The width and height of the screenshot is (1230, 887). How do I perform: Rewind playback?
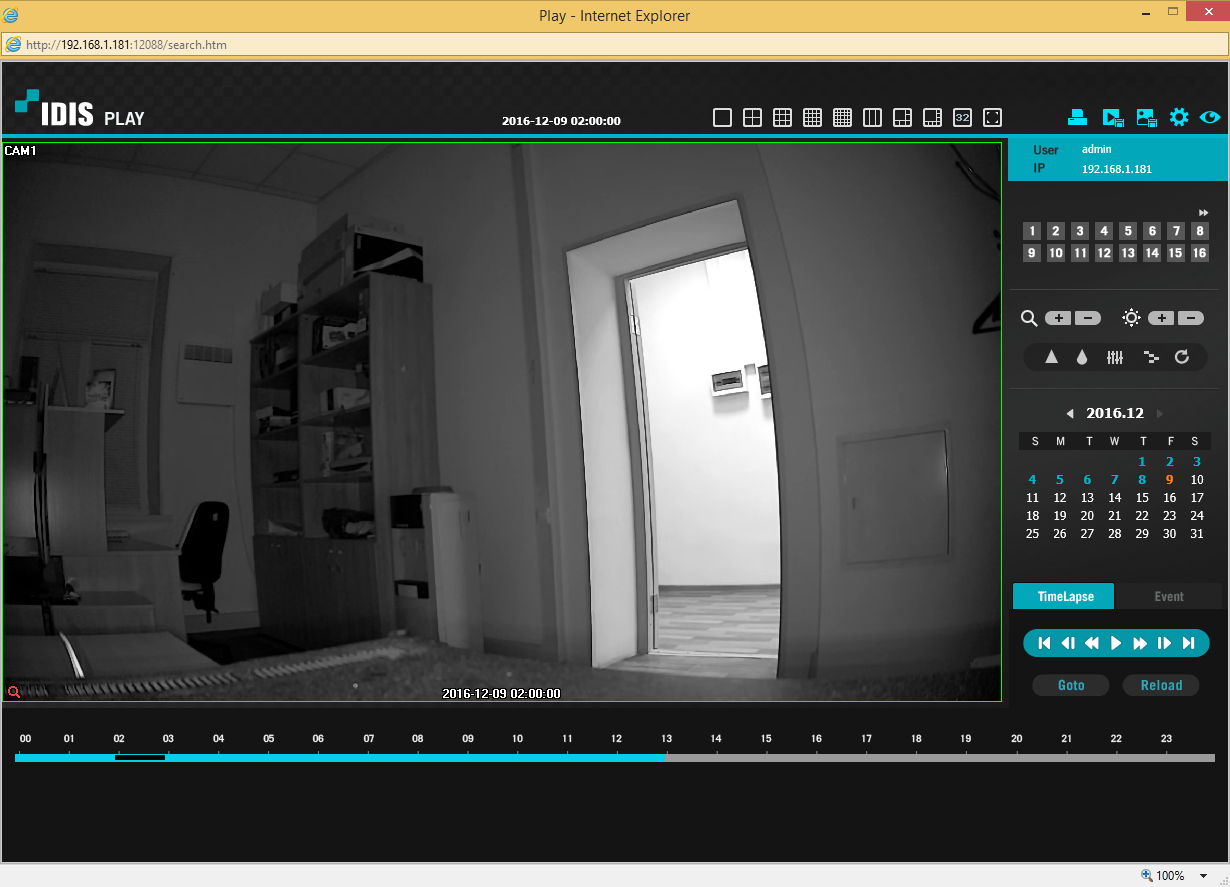coord(1092,643)
